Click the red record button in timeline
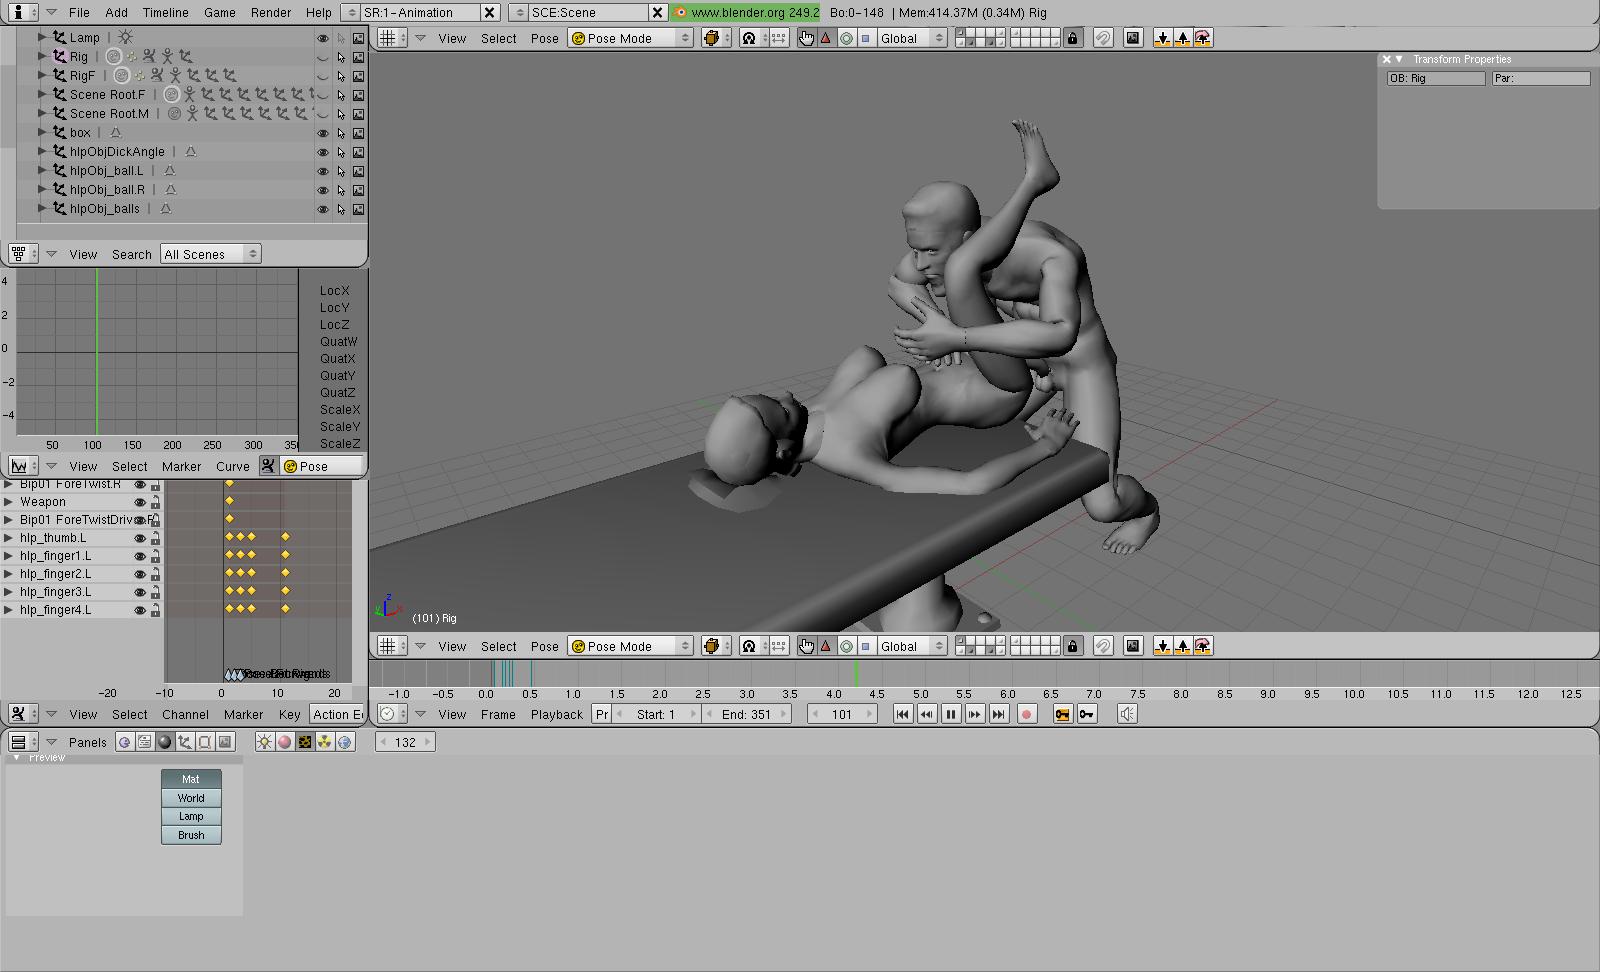 click(x=1026, y=714)
